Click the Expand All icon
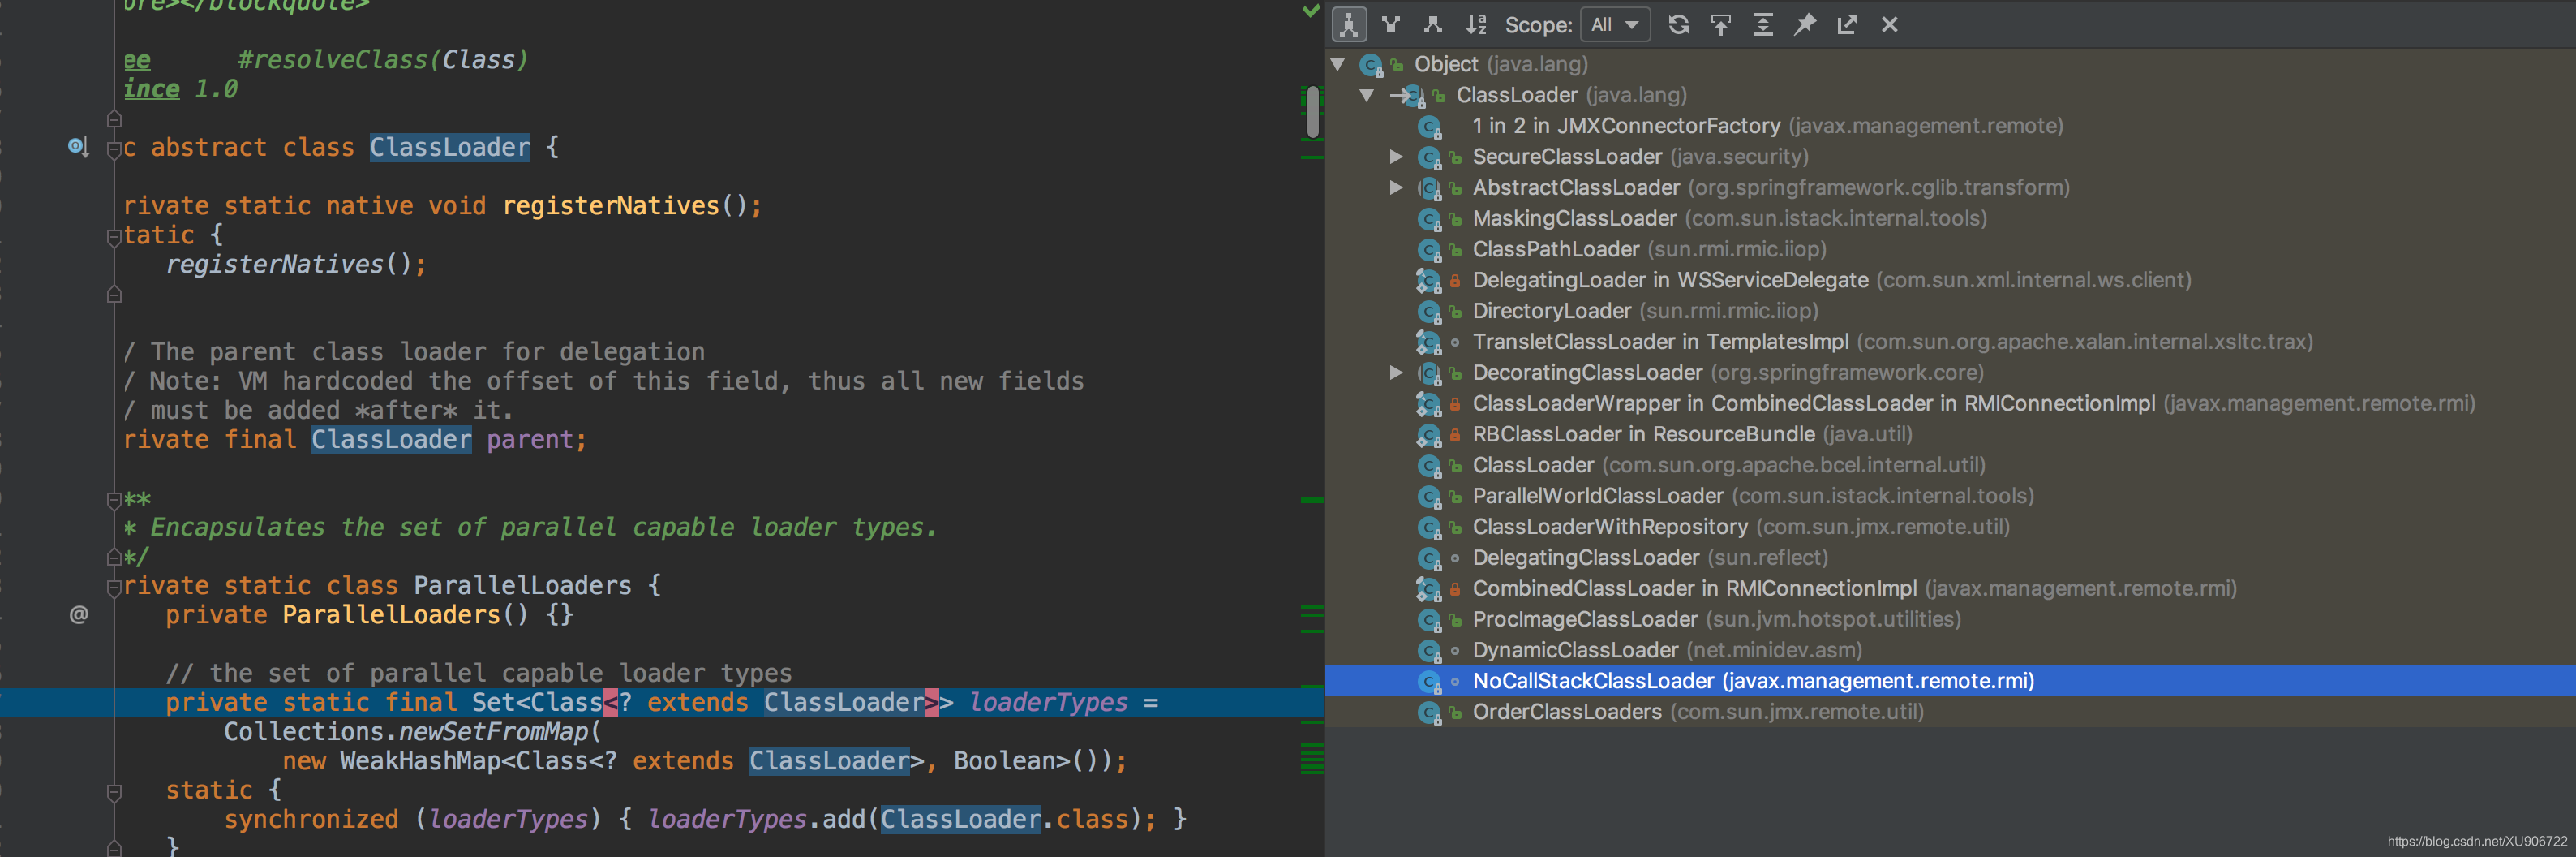The width and height of the screenshot is (2576, 857). pyautogui.click(x=1763, y=25)
